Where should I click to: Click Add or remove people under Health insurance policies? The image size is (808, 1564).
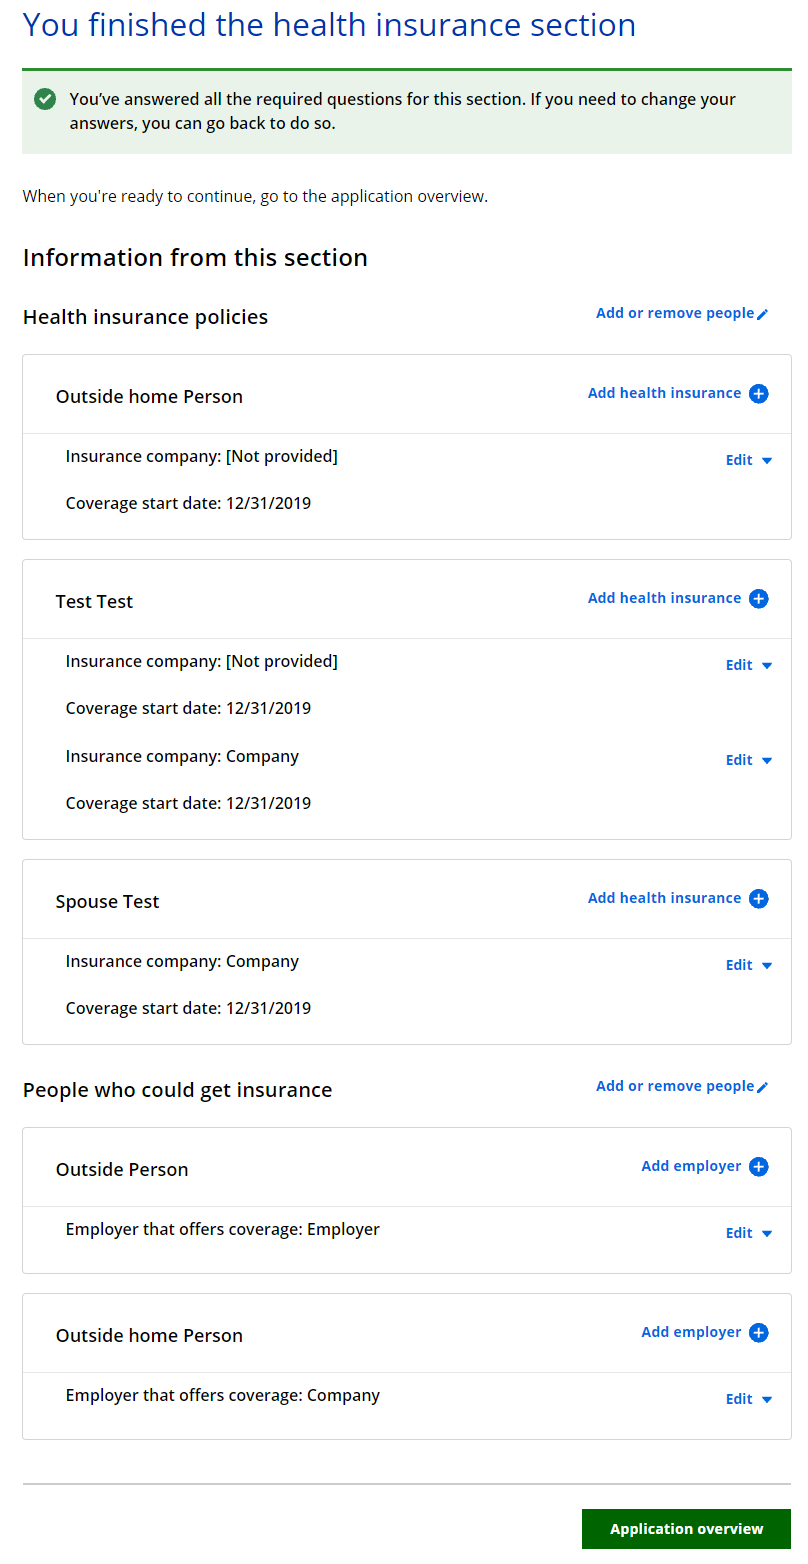coord(675,313)
